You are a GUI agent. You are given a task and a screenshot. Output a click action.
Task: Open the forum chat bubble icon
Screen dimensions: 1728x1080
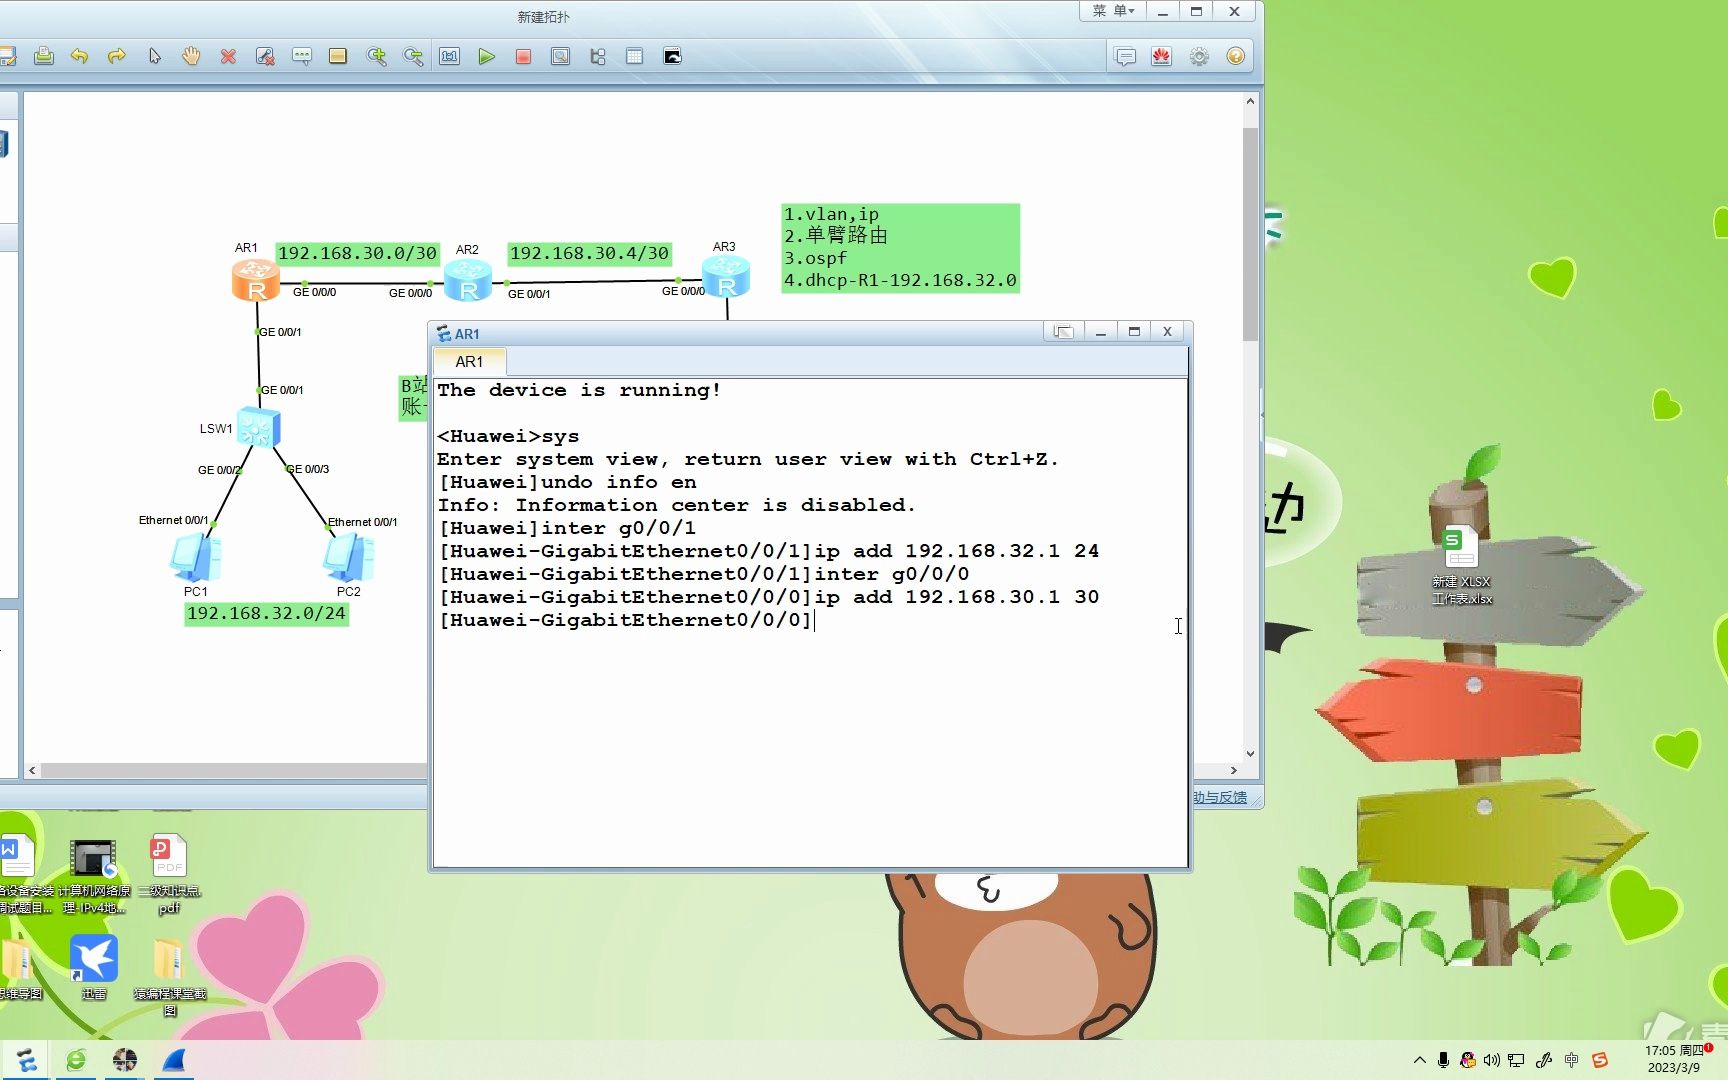[1125, 56]
